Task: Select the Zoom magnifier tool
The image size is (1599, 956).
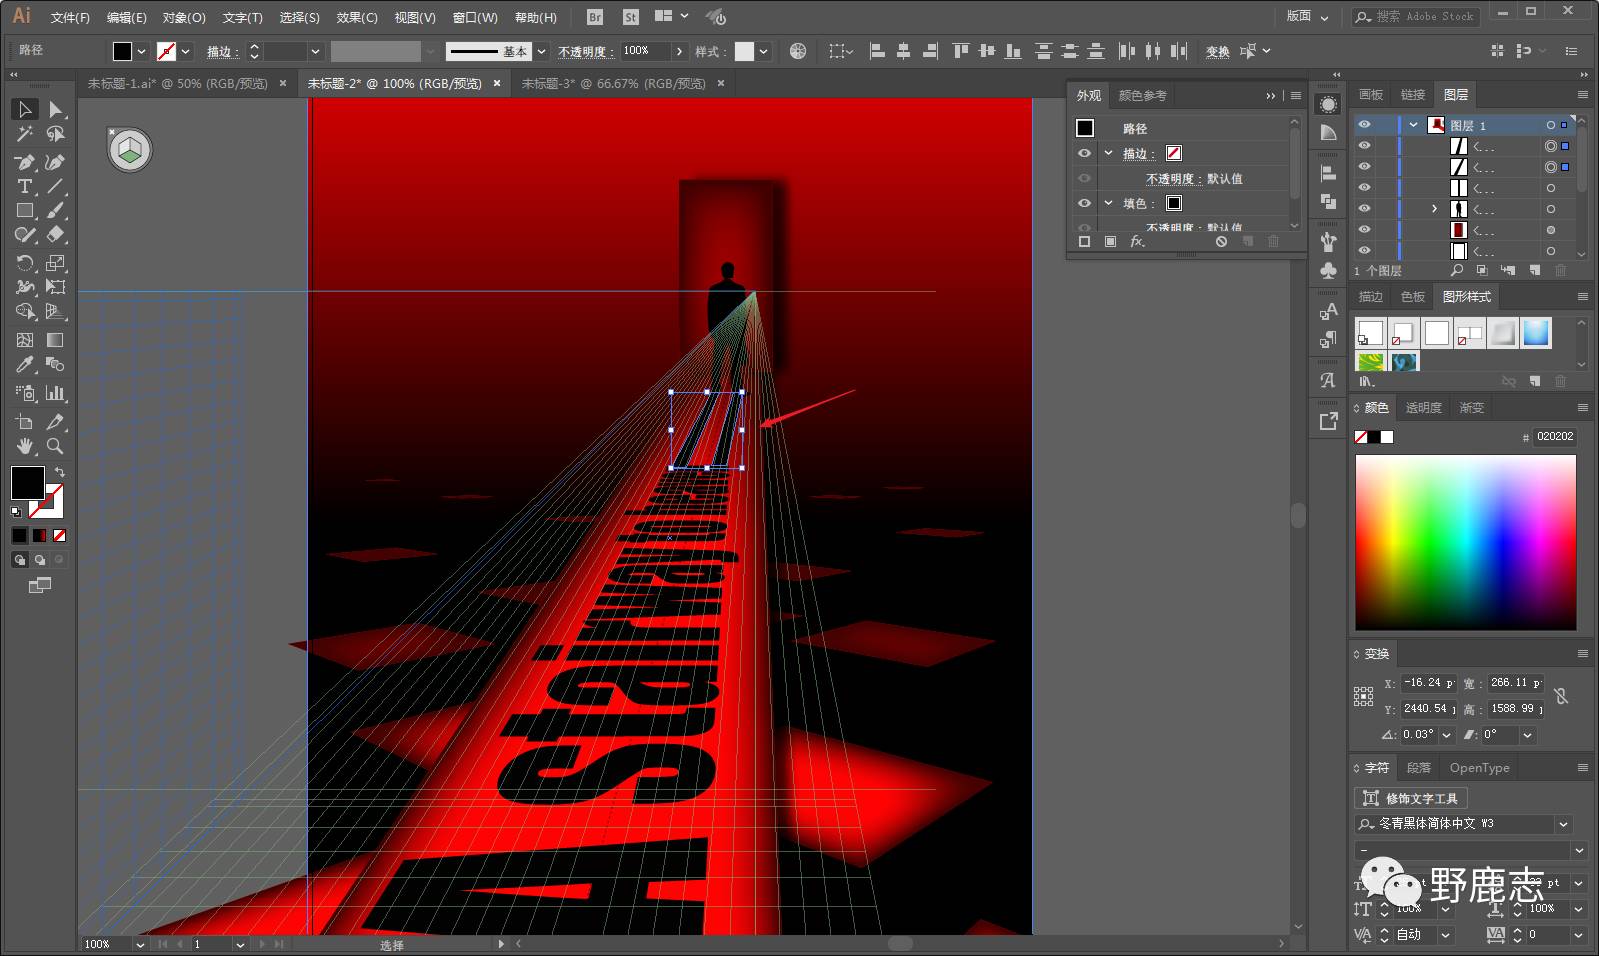Action: (56, 446)
